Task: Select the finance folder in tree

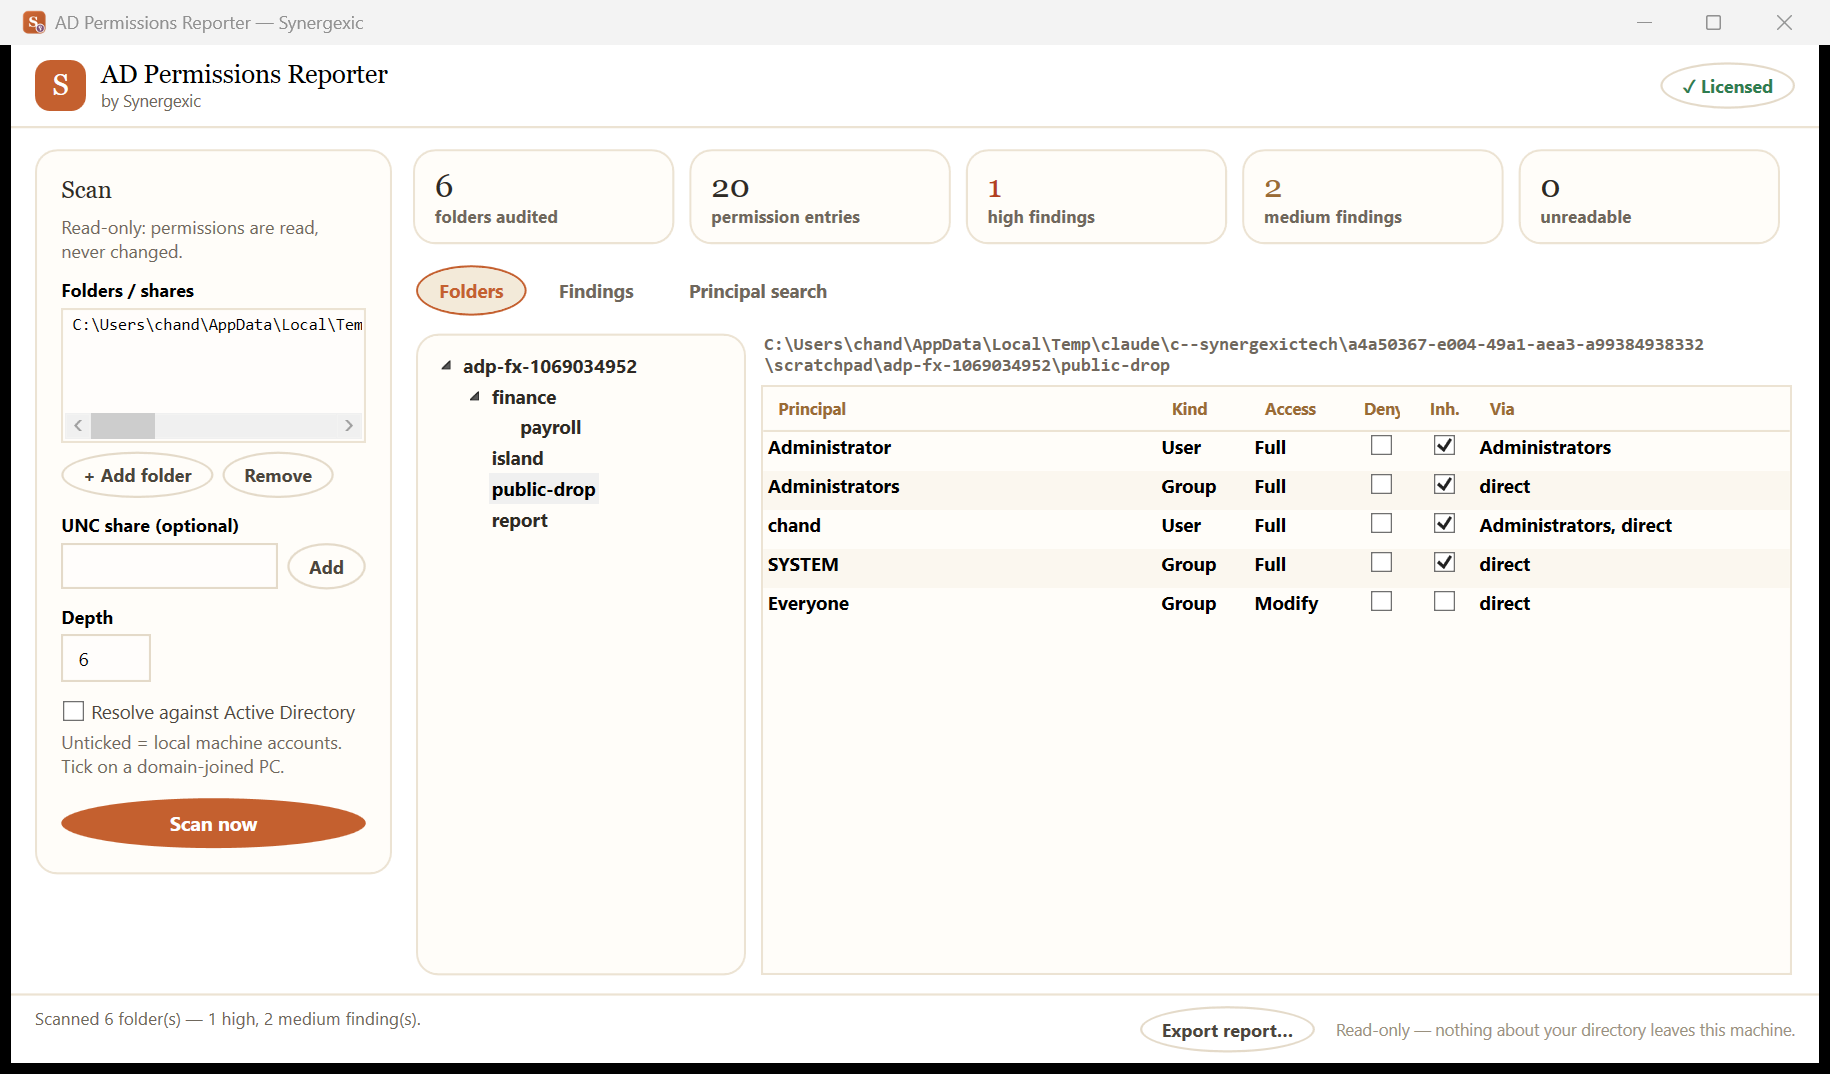Action: click(x=523, y=397)
